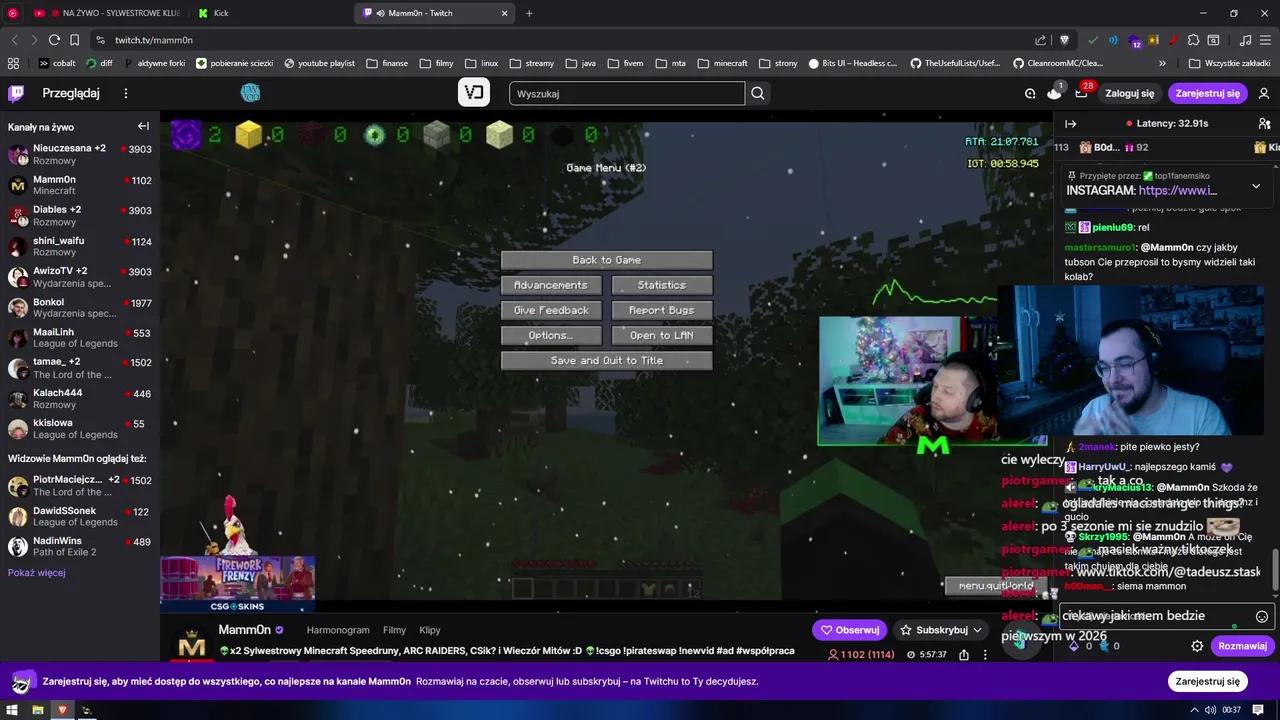
Task: Open the Bonkol channel in sidebar
Action: coord(80,307)
